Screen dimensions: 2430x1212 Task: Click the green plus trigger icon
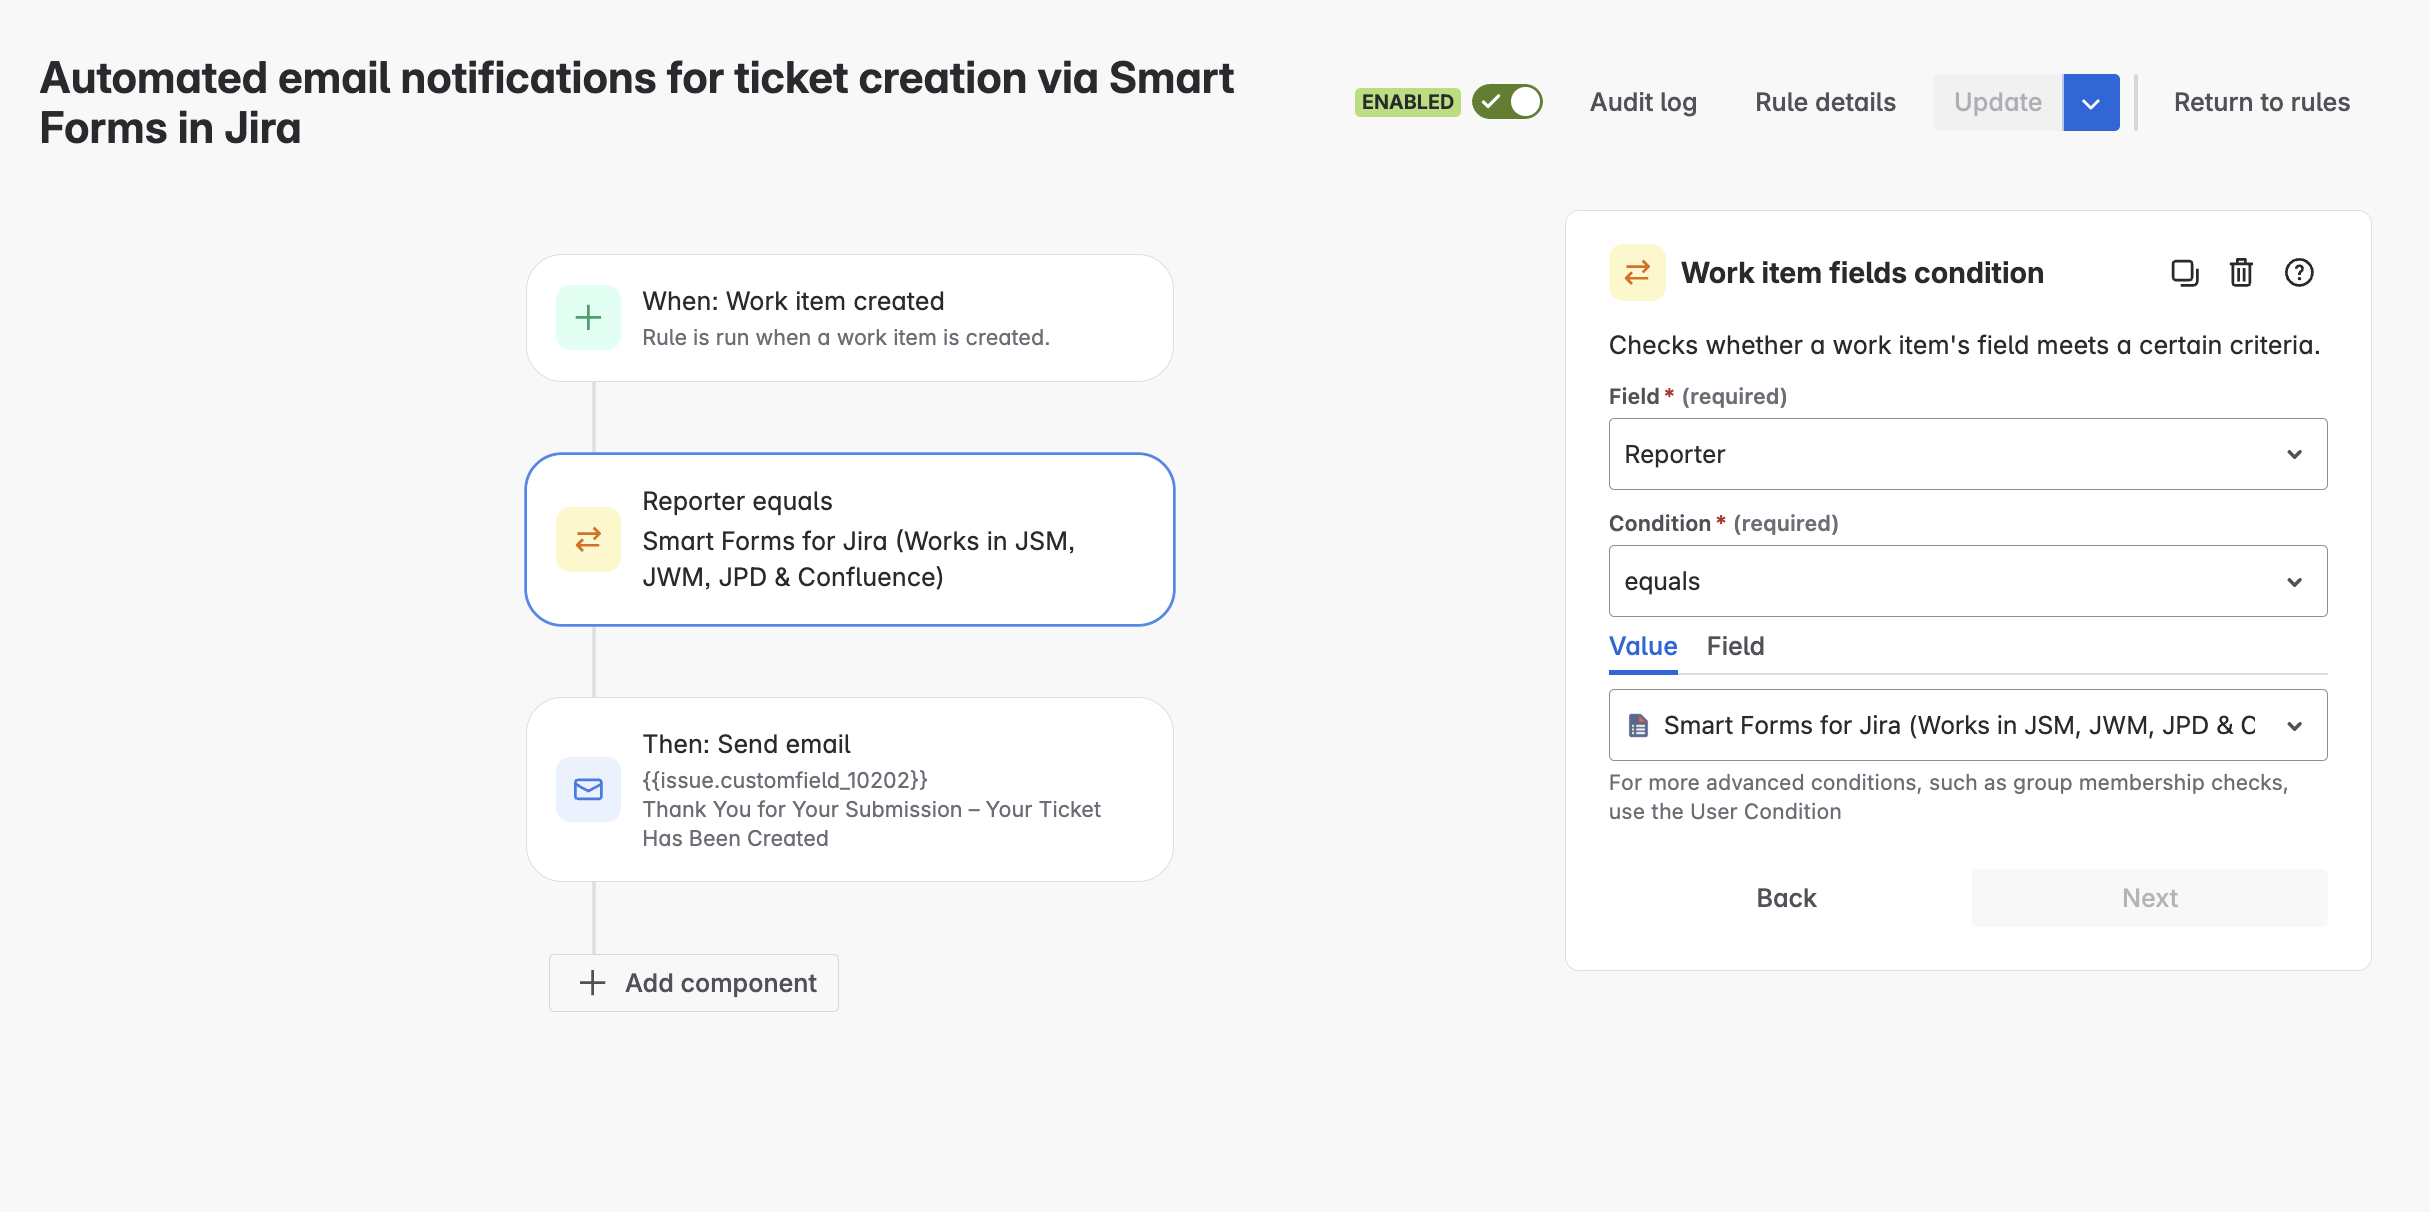click(x=588, y=318)
